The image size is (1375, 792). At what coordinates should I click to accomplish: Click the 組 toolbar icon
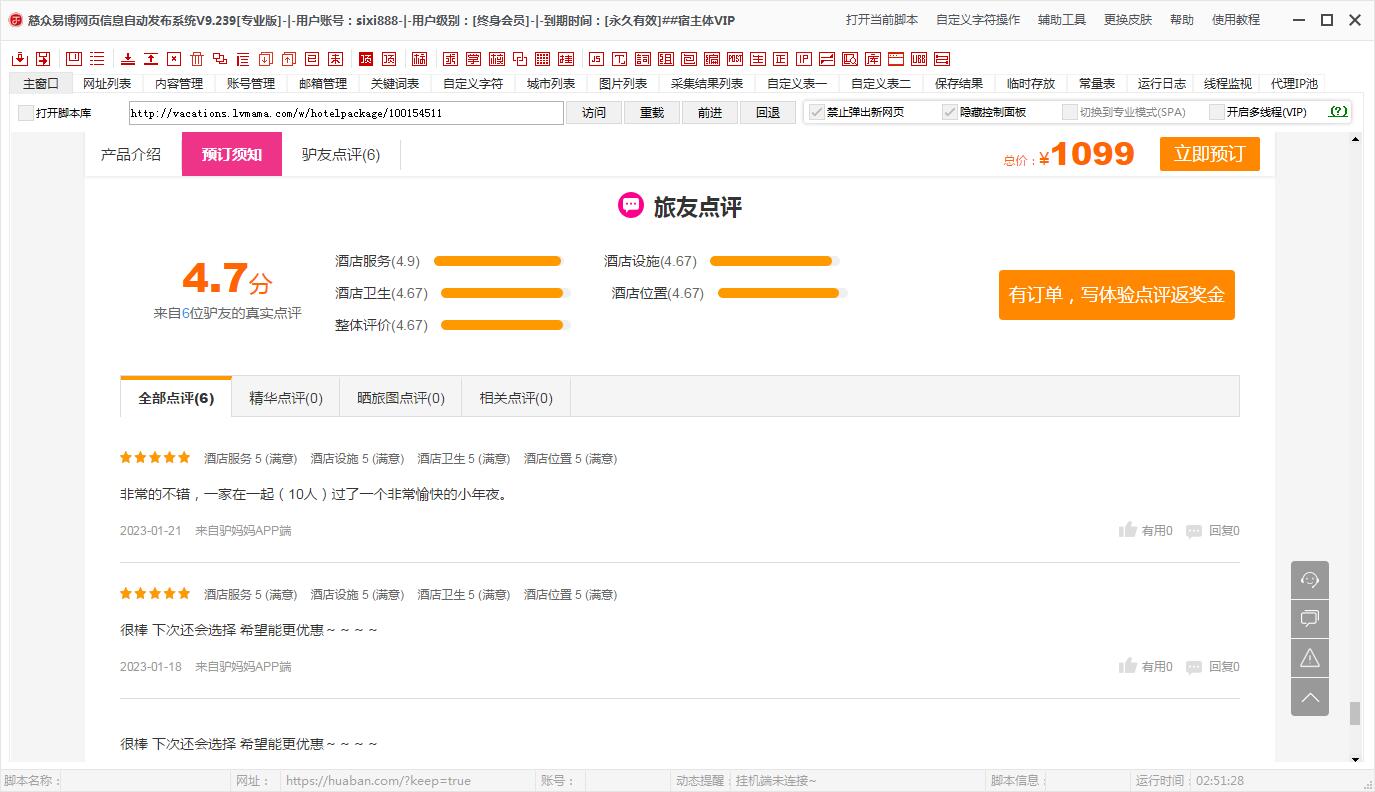pos(665,59)
